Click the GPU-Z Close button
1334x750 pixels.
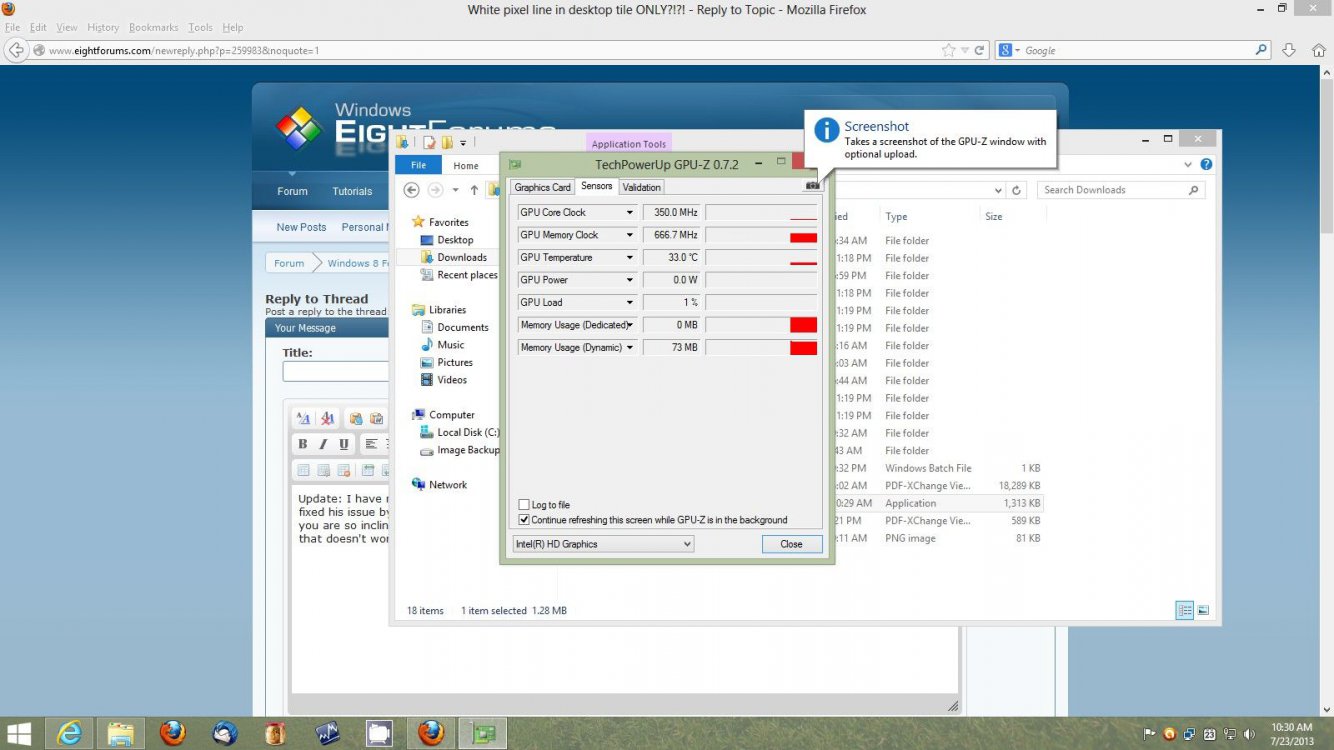(x=791, y=544)
